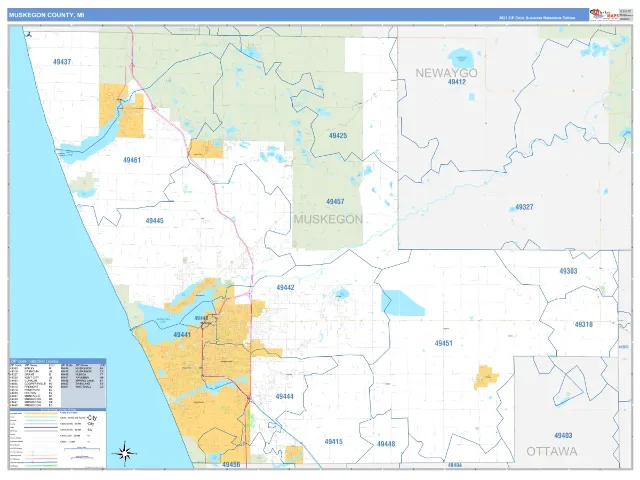Select ZIP code label 49457
The height and width of the screenshot is (480, 640).
tap(335, 202)
